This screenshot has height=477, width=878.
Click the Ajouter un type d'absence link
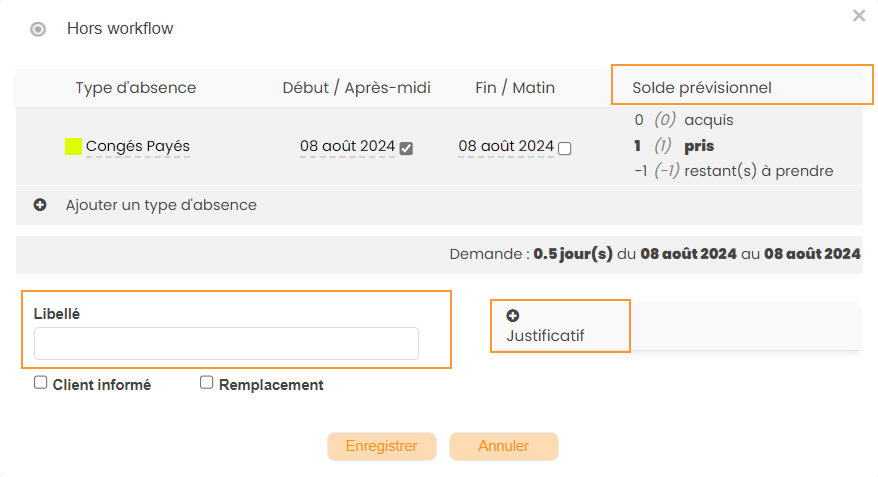click(x=161, y=205)
